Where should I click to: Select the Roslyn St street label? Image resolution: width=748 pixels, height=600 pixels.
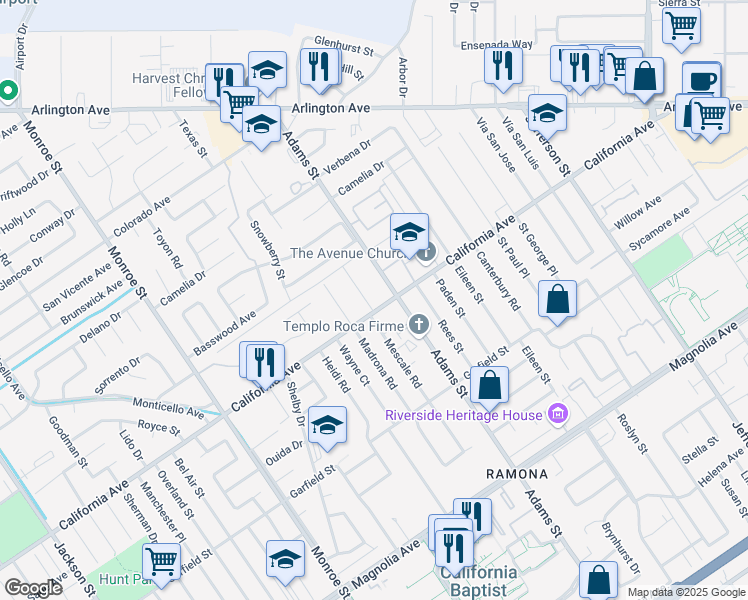(x=633, y=434)
